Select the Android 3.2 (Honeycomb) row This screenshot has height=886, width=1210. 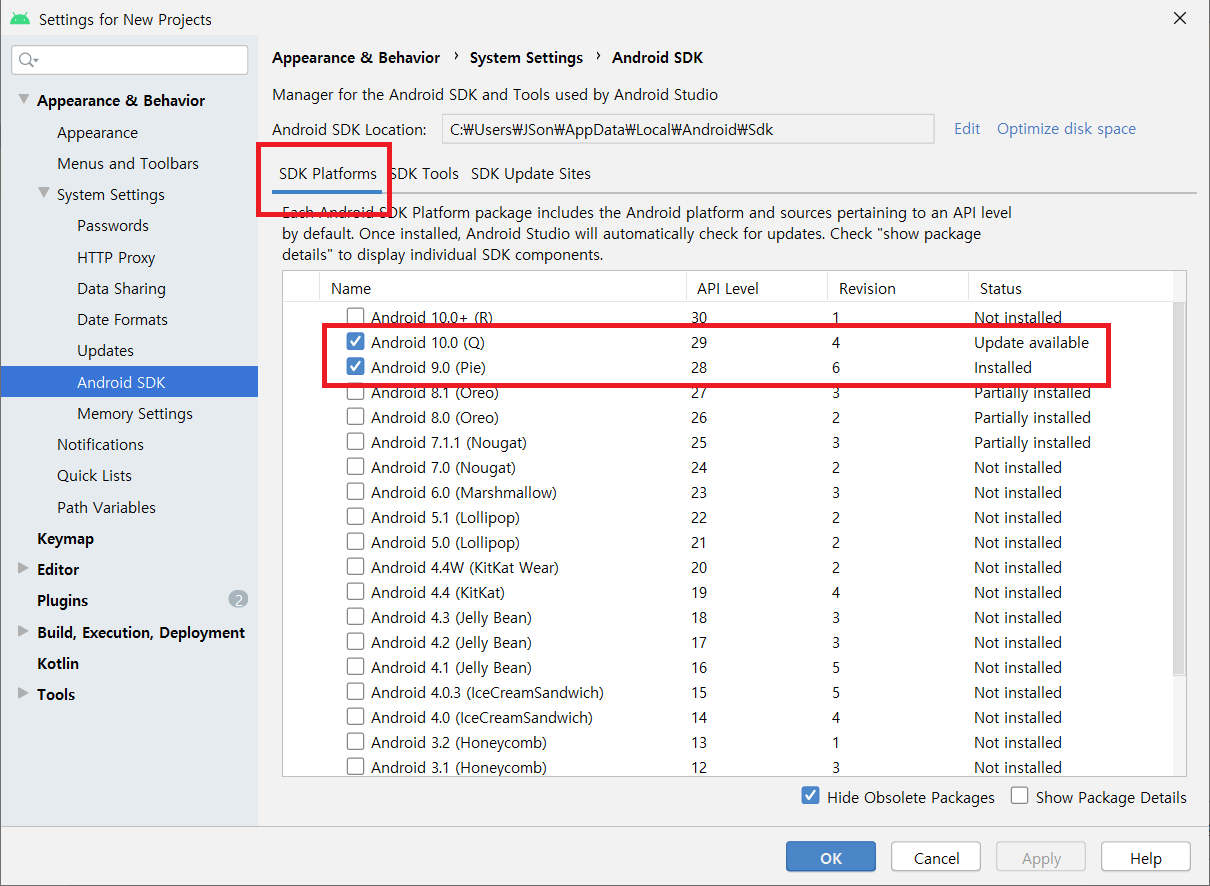point(727,742)
